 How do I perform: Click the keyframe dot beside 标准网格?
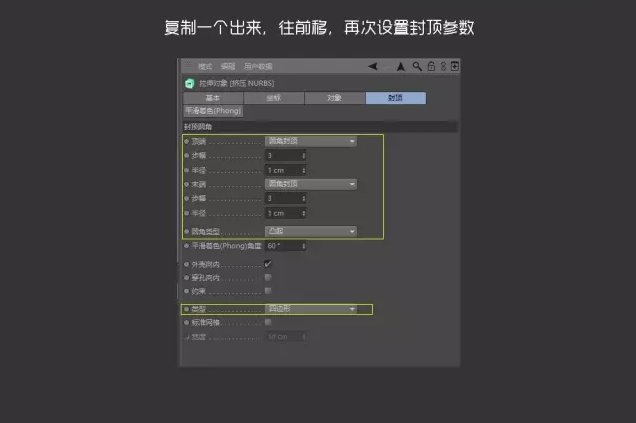click(x=187, y=322)
